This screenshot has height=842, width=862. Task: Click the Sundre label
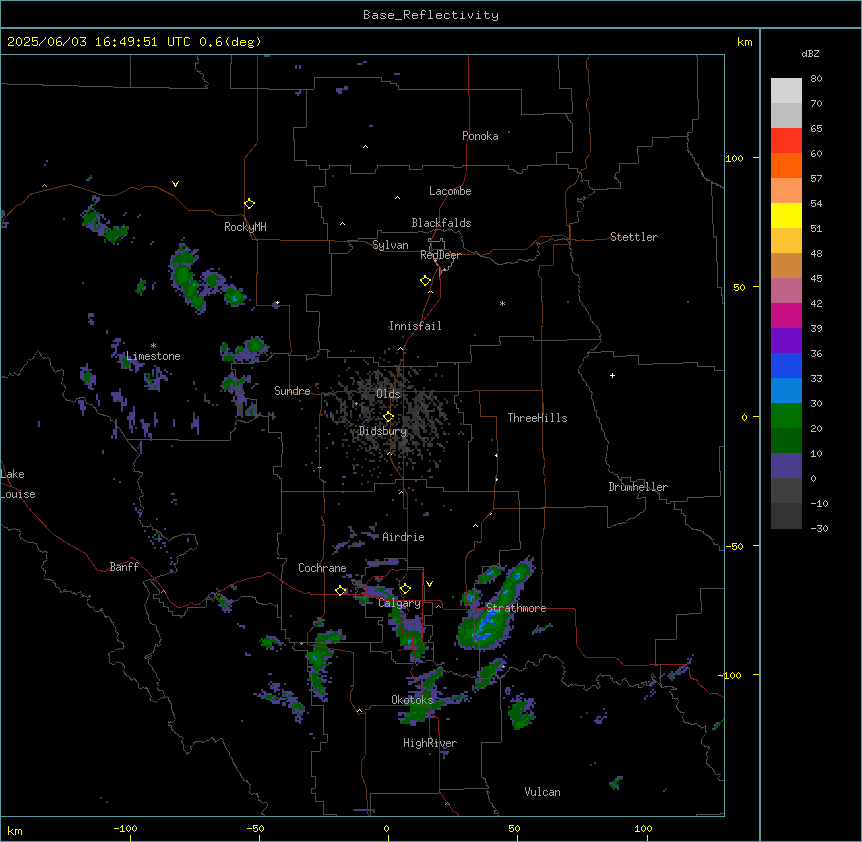292,391
